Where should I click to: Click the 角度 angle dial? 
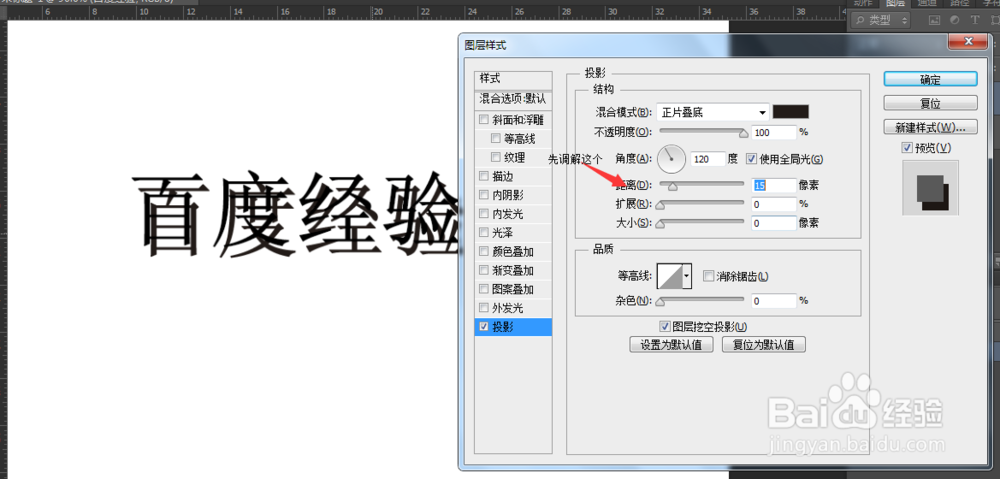point(671,159)
